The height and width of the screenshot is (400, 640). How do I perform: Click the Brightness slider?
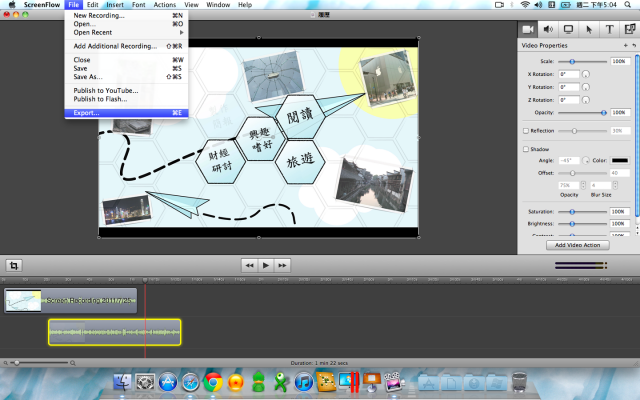click(x=582, y=224)
